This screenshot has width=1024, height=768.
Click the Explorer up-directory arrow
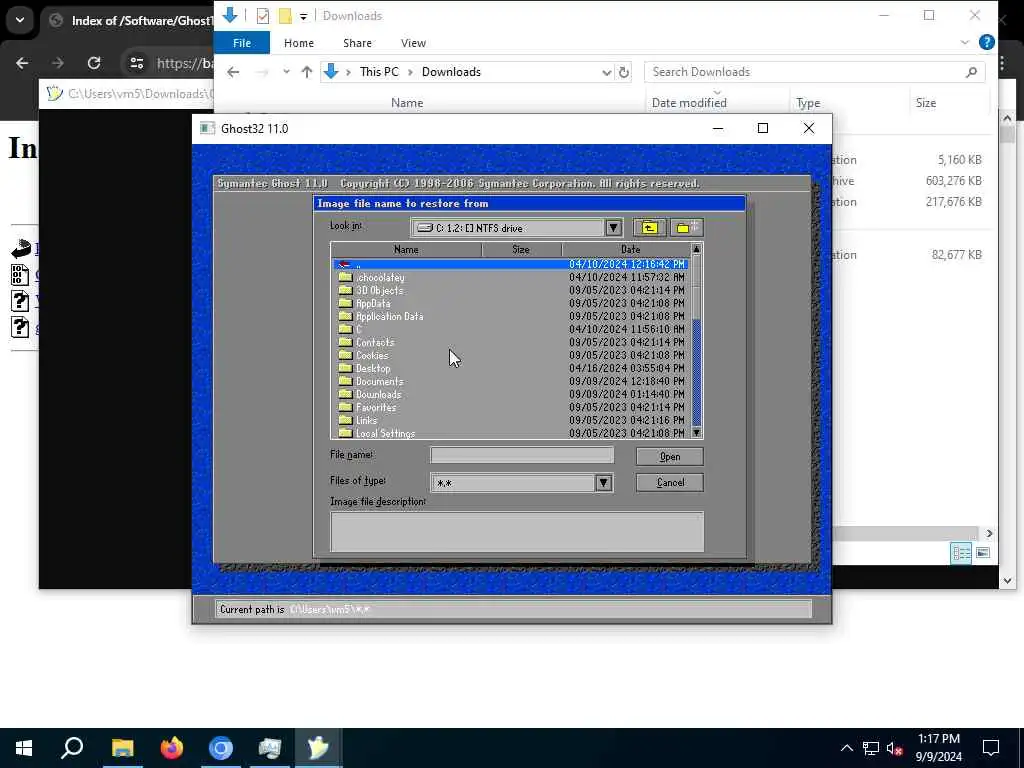tap(307, 72)
